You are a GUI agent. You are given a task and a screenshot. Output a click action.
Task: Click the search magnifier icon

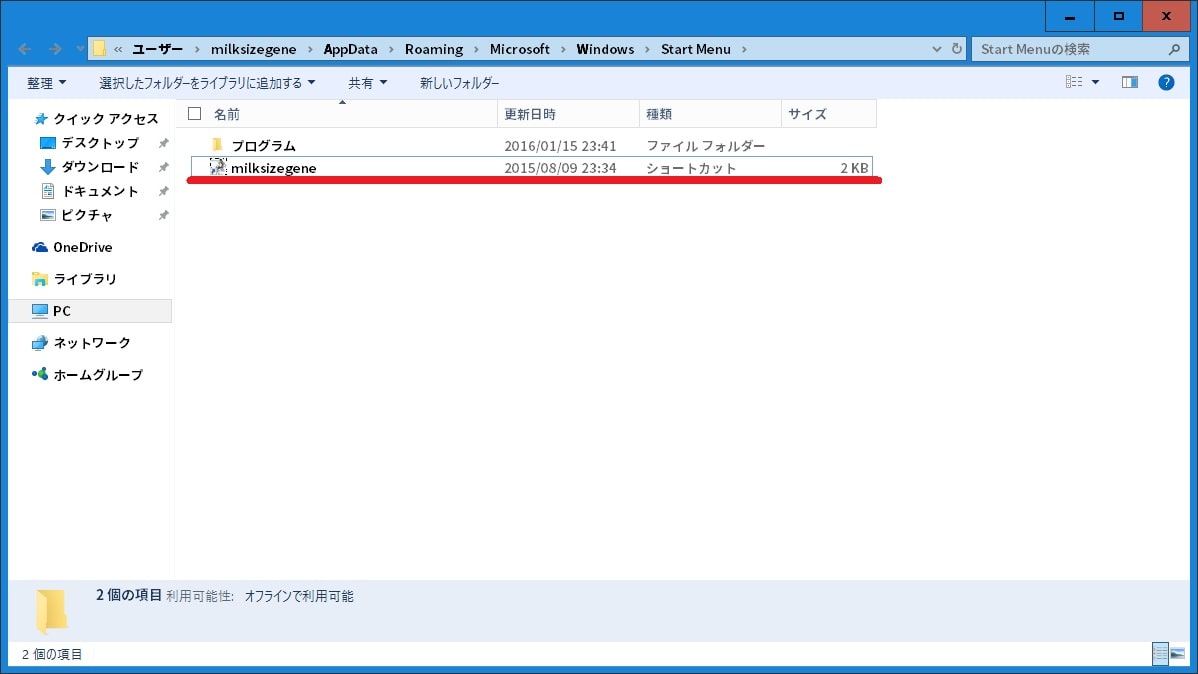click(1174, 49)
